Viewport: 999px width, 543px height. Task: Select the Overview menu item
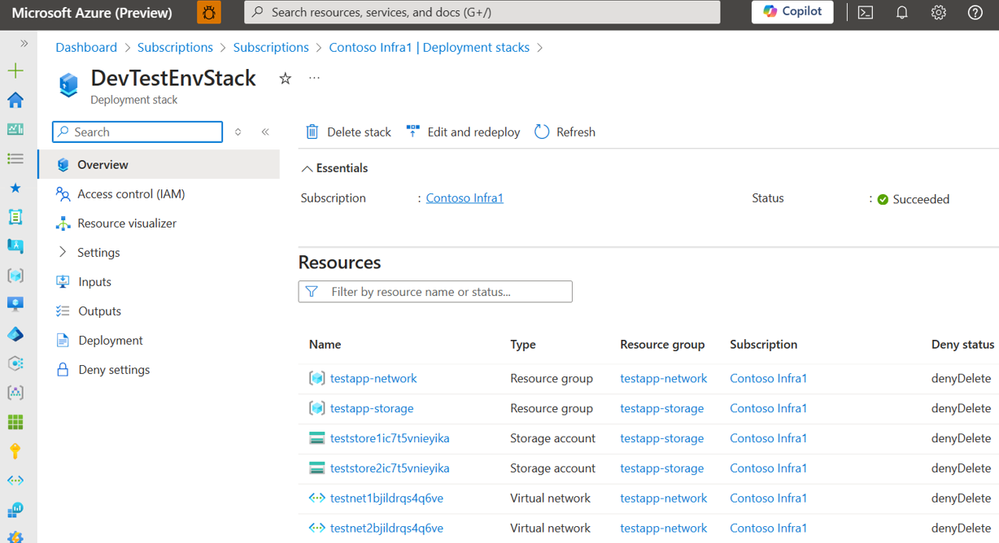[x=159, y=164]
